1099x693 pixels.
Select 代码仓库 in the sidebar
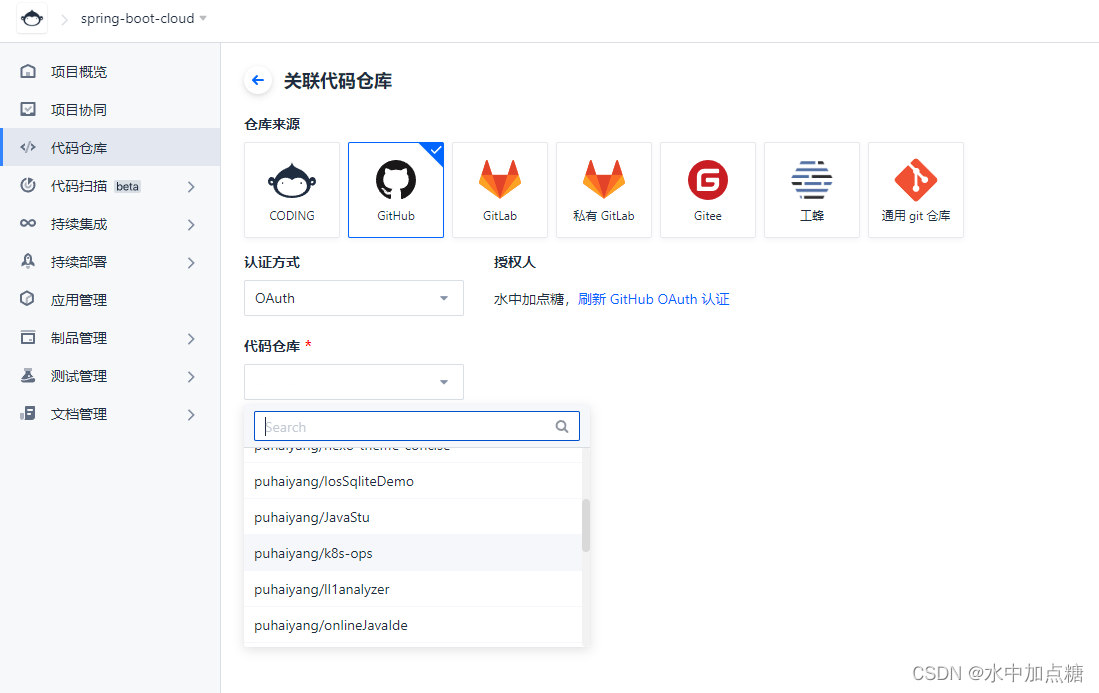point(111,147)
